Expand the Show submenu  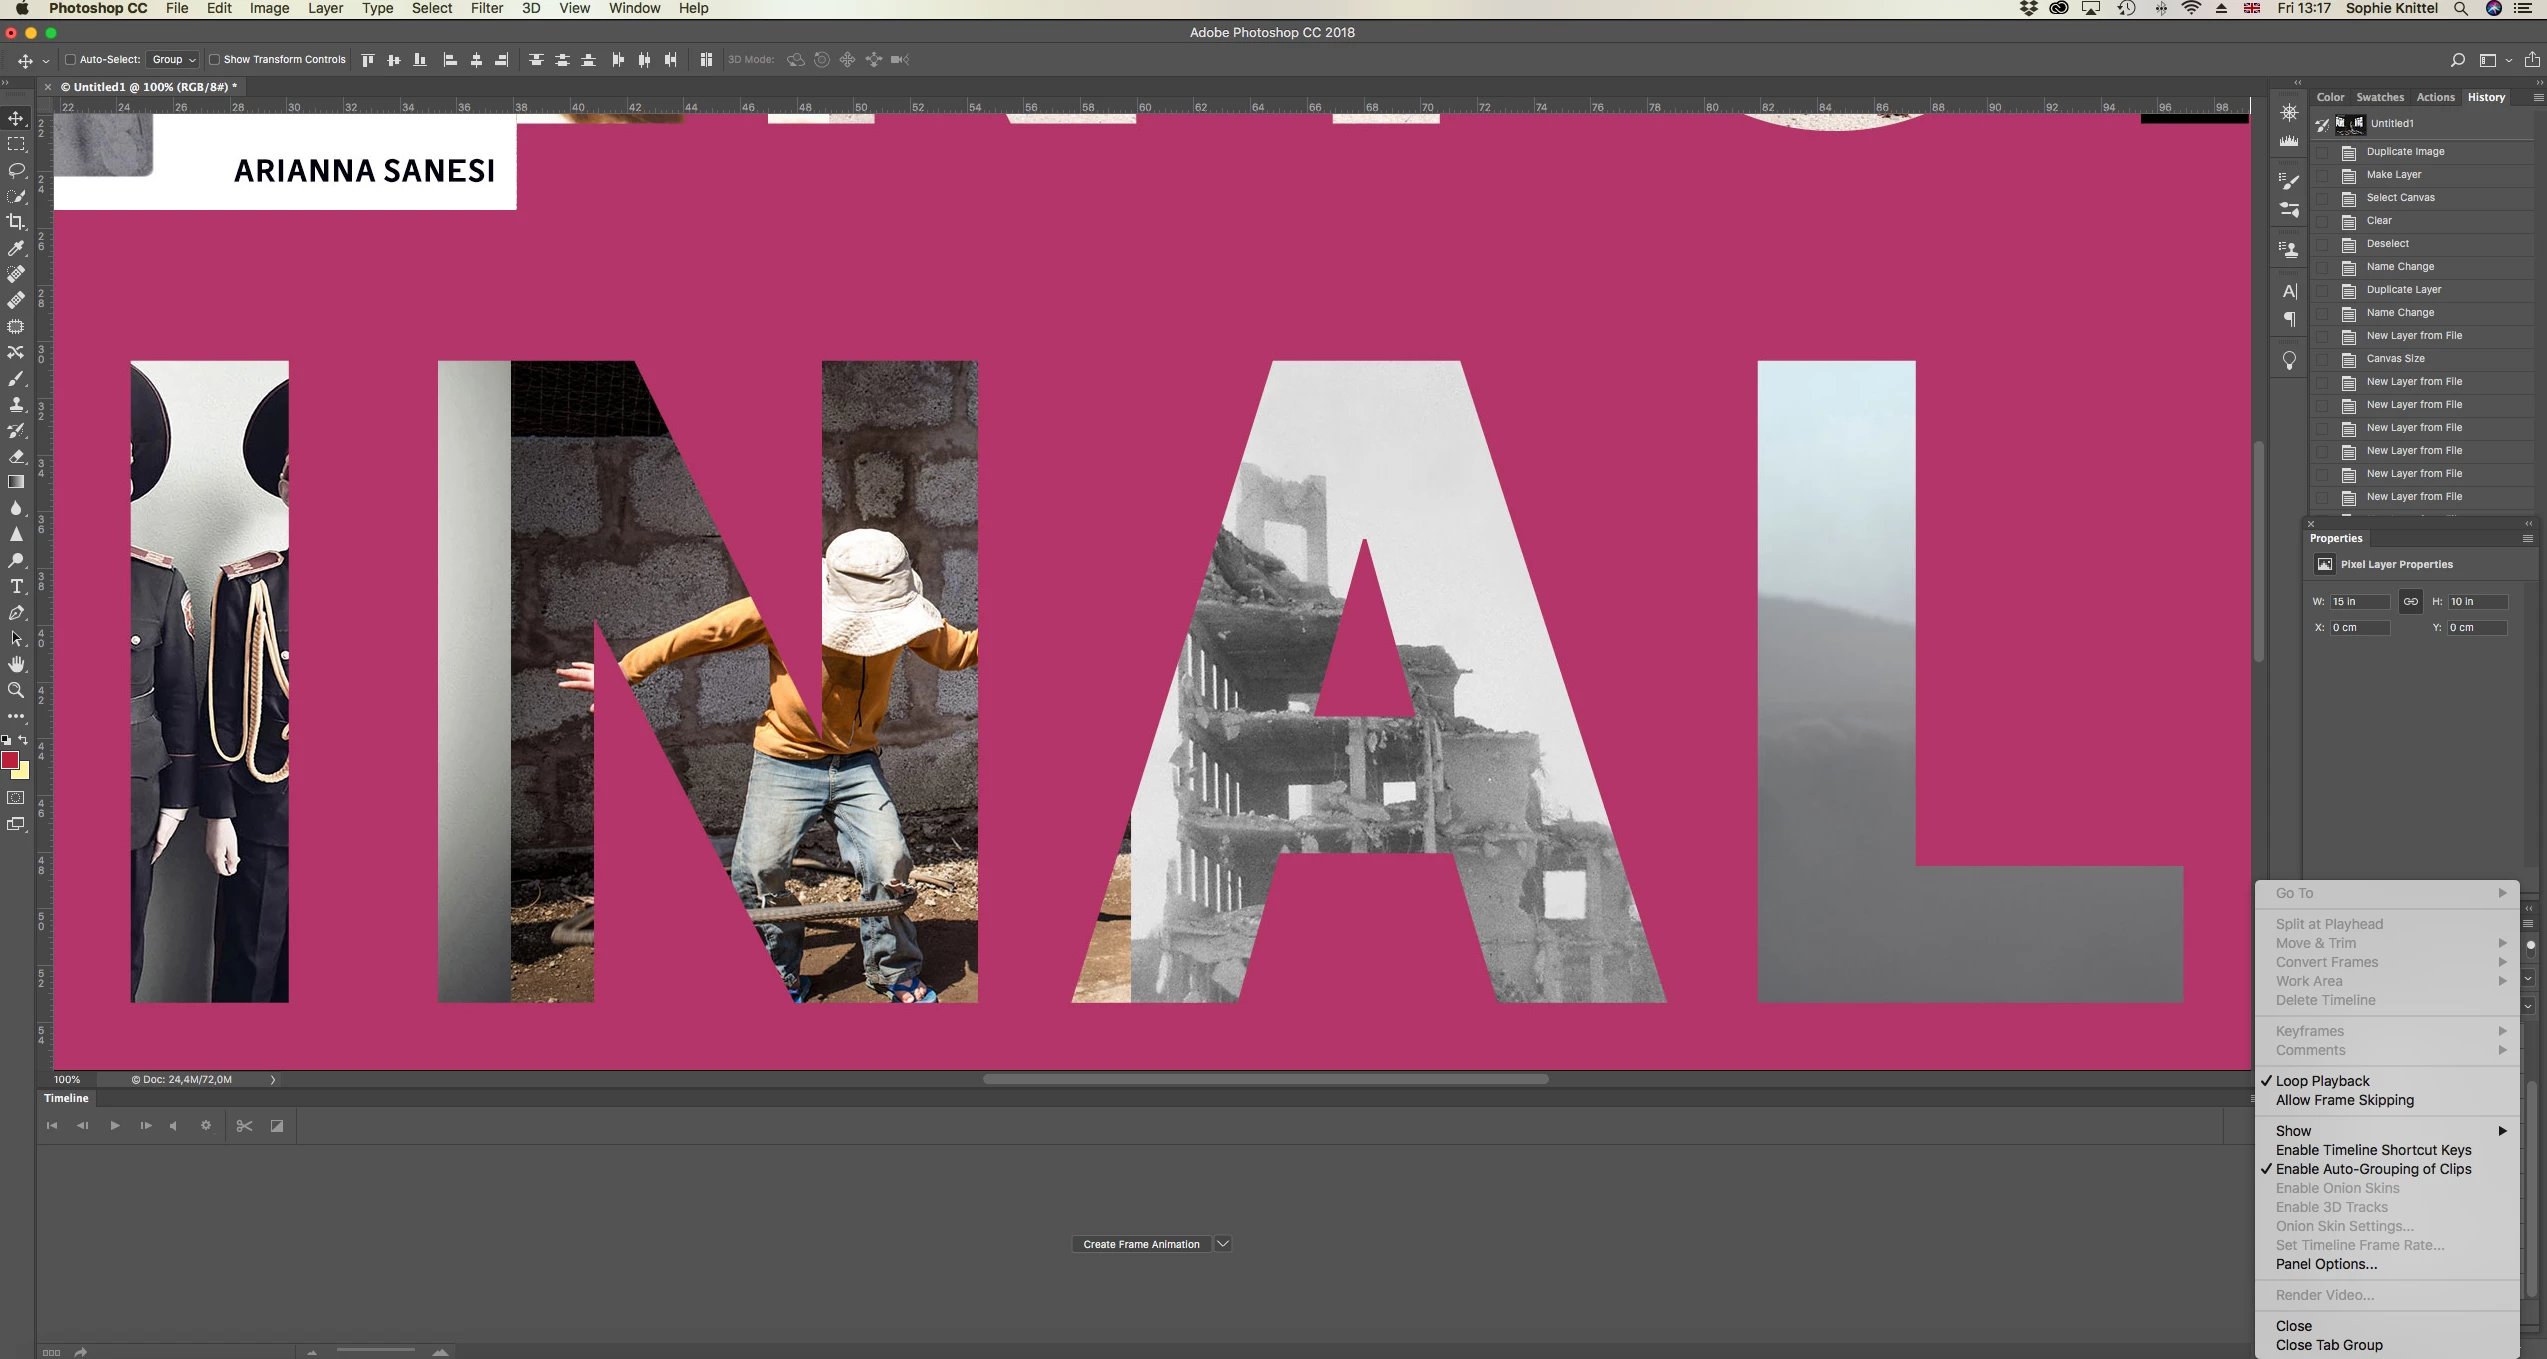pos(2293,1131)
